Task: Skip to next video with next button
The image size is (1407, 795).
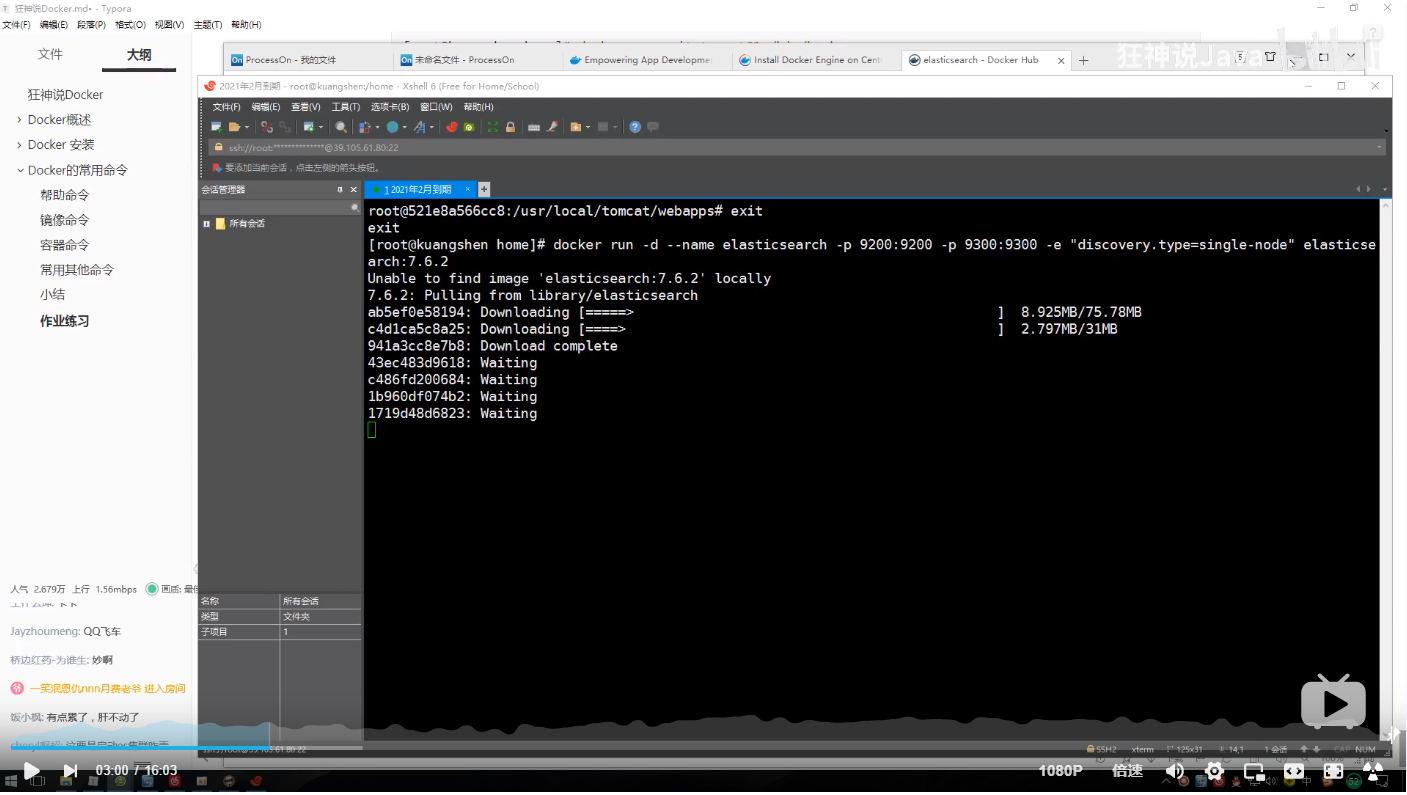Action: coord(70,771)
